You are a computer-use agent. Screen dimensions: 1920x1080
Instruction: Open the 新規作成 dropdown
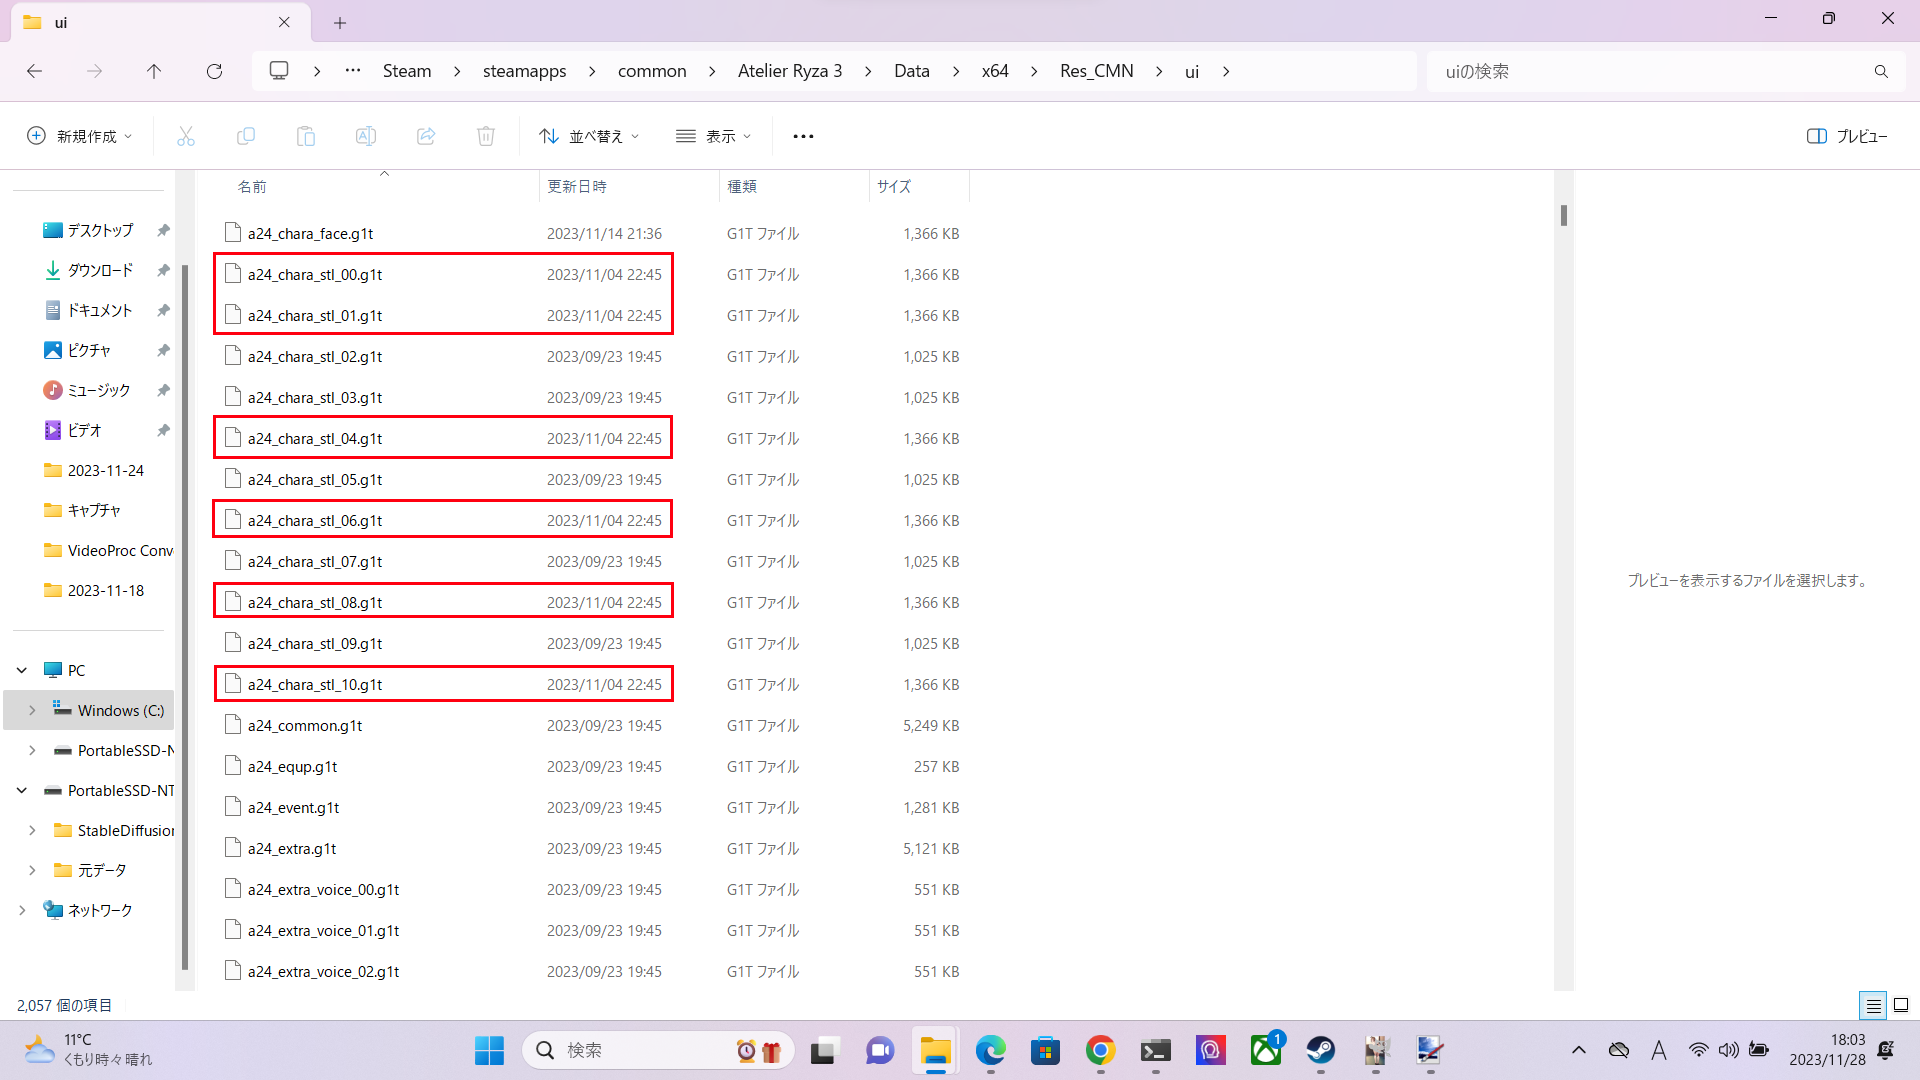(x=79, y=136)
